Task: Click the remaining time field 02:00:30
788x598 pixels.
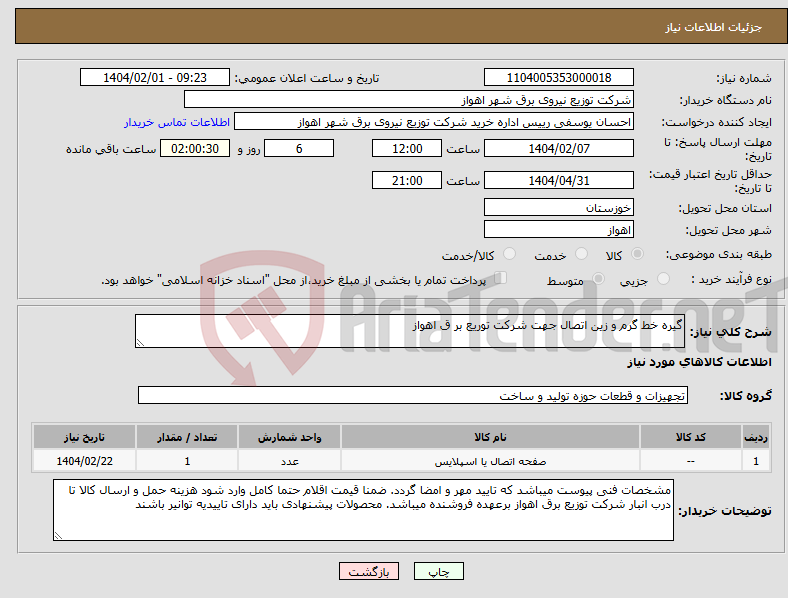Action: 195,148
